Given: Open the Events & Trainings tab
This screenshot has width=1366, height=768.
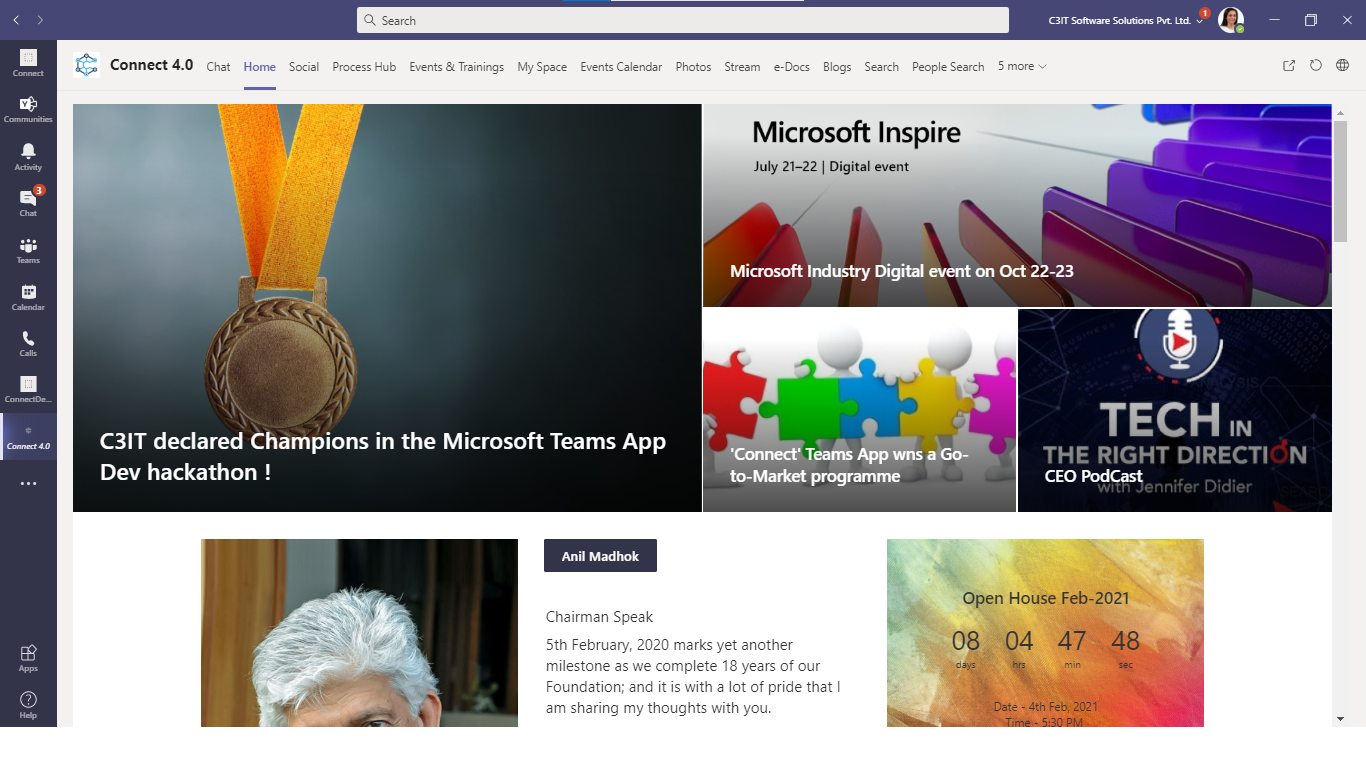Looking at the screenshot, I should click(x=457, y=67).
